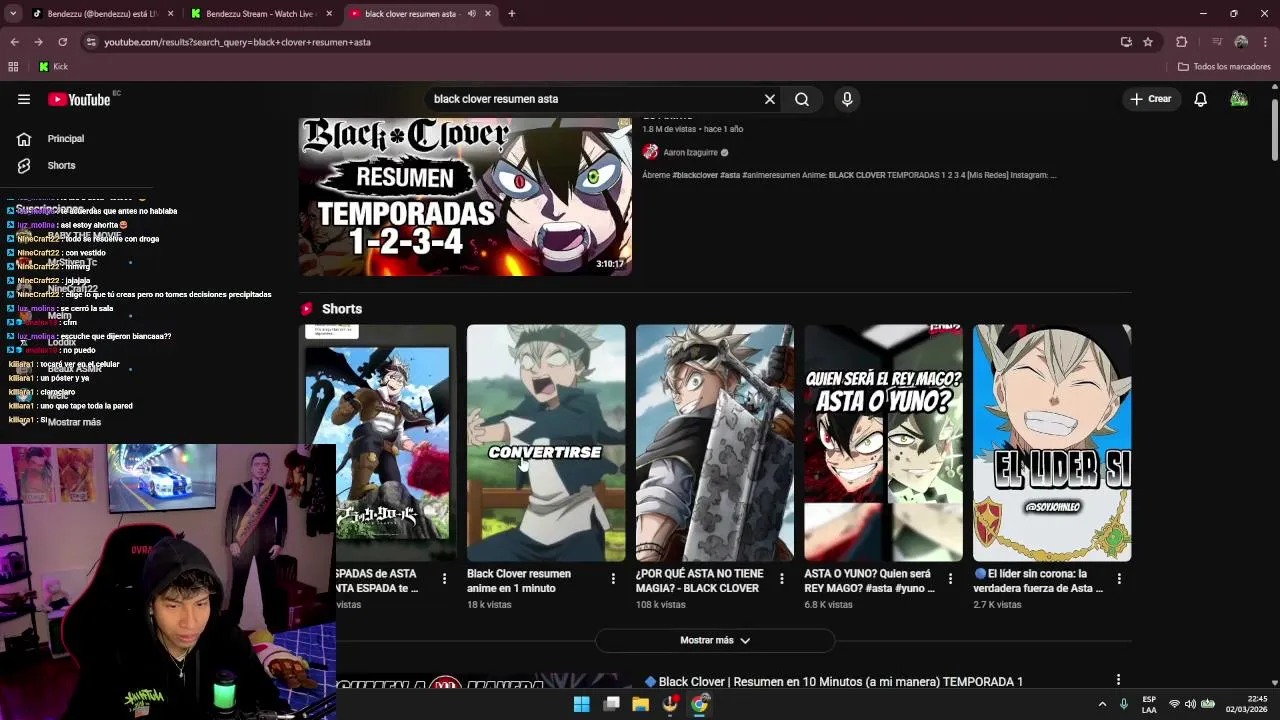Close the Bendezzu TikTok tab
Viewport: 1280px width, 720px height.
[171, 14]
